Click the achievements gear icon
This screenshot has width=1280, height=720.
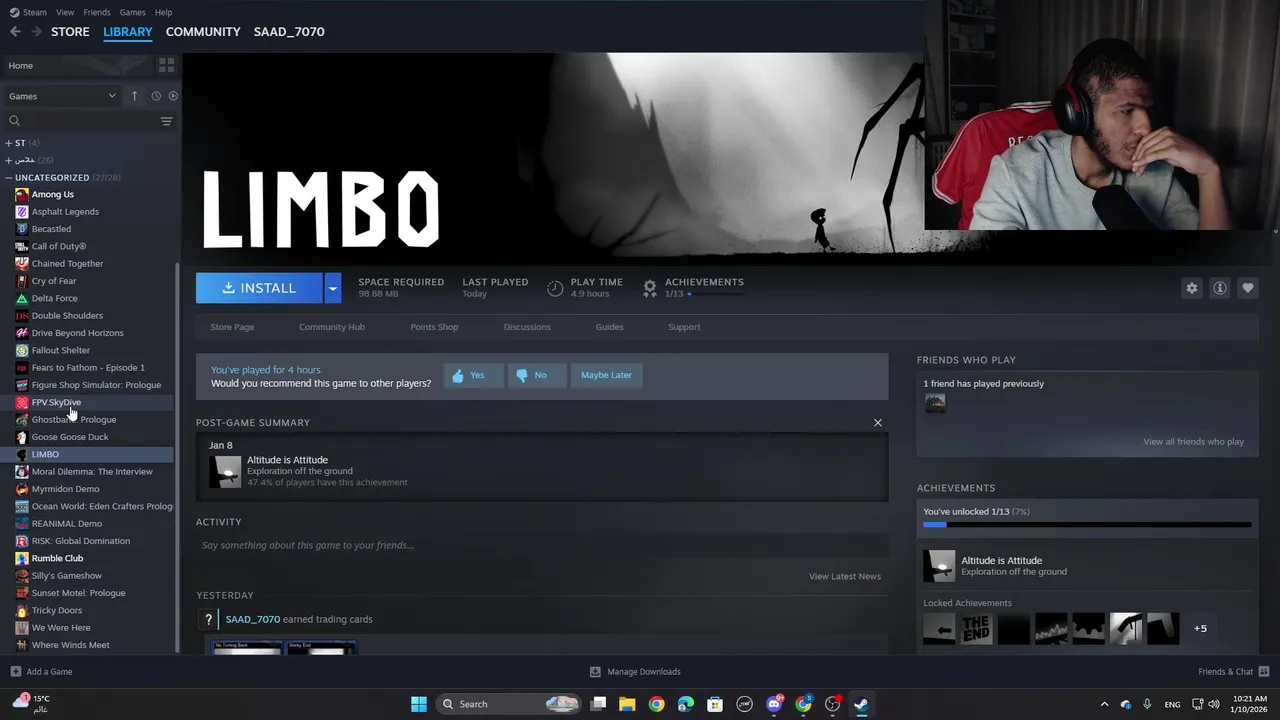[x=650, y=288]
